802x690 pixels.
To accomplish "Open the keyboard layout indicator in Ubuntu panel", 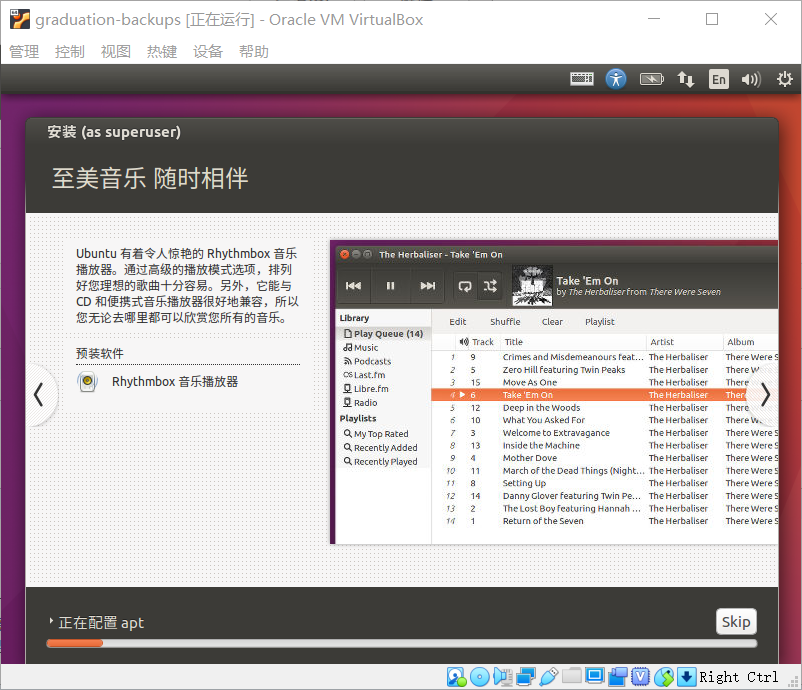I will [582, 79].
